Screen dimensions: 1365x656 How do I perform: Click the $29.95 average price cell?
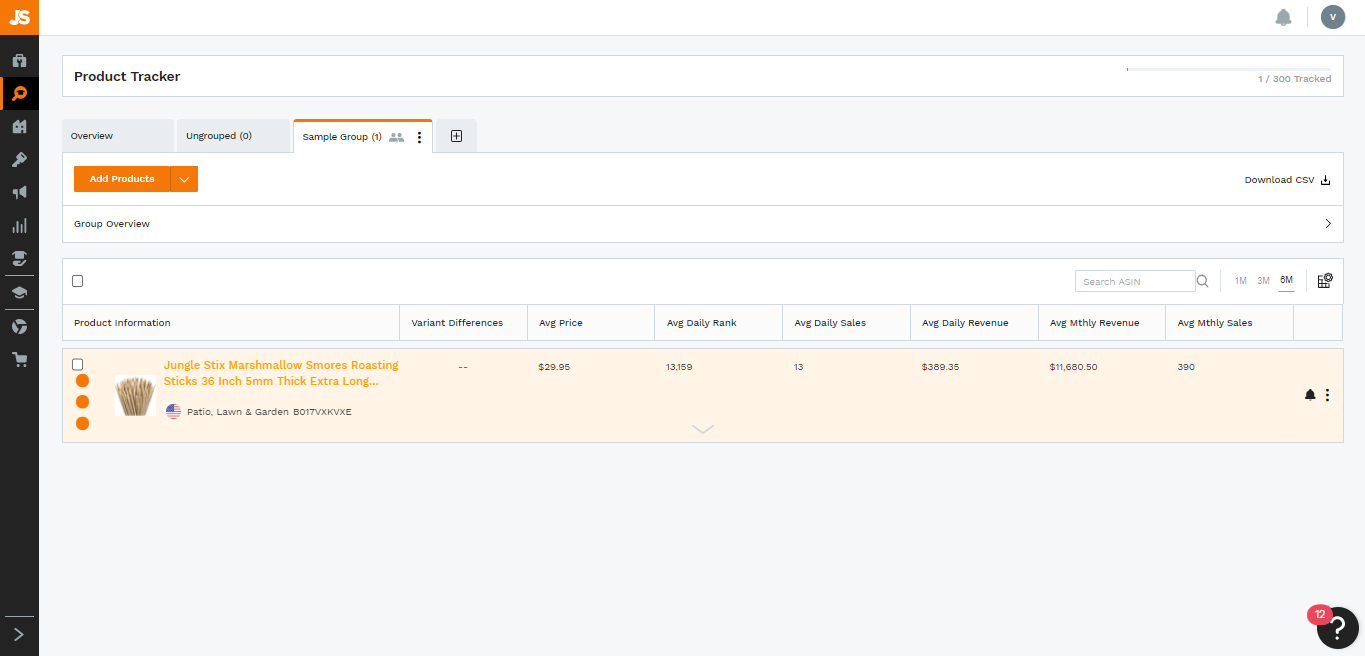(554, 367)
